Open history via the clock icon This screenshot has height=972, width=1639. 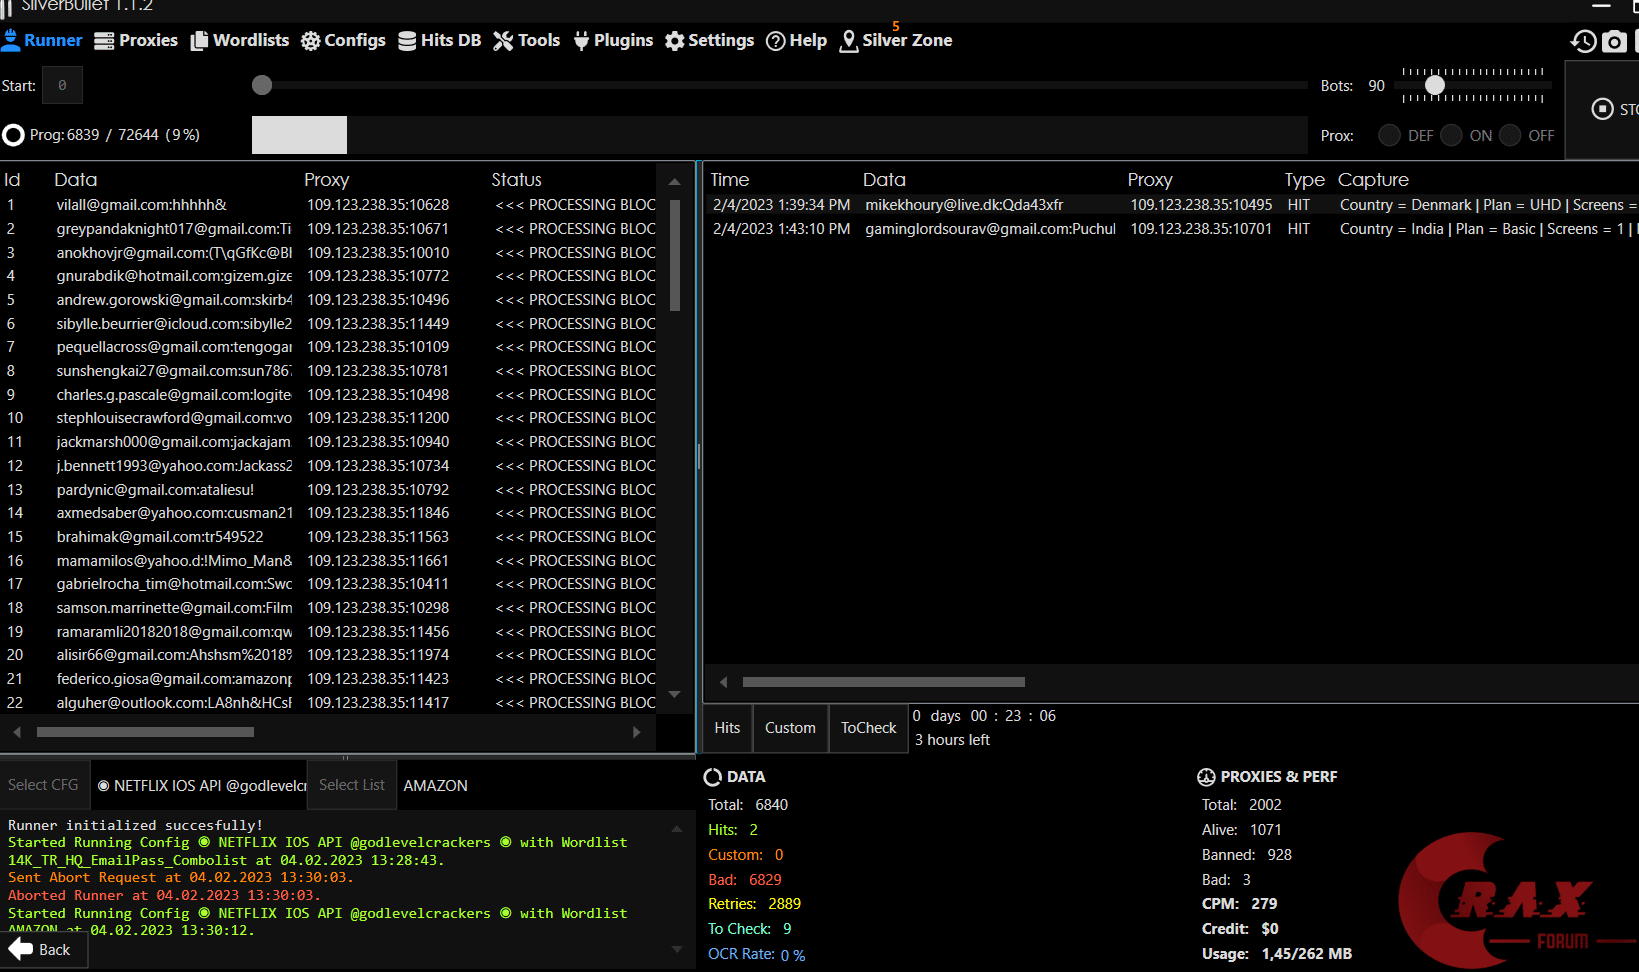(x=1583, y=41)
